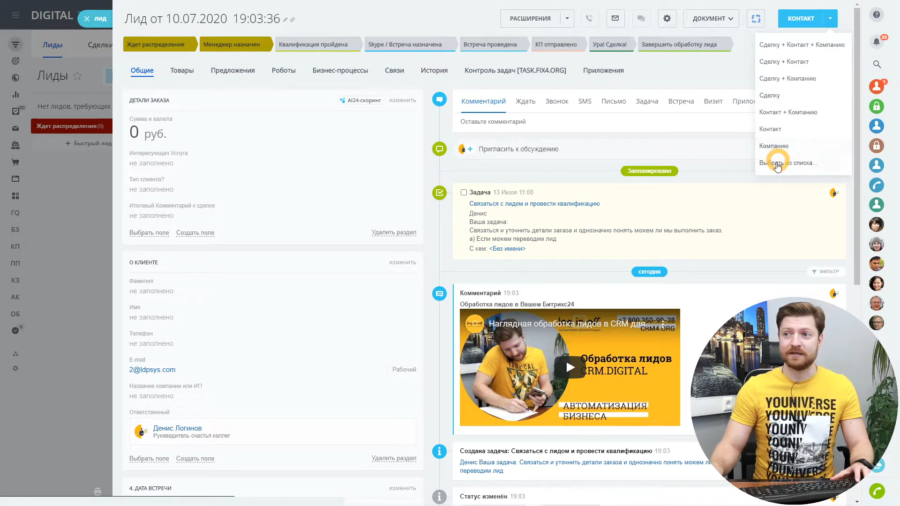Open the shopping cart icon in left sidebar
Viewport: 900px width, 506px height.
pyautogui.click(x=15, y=162)
